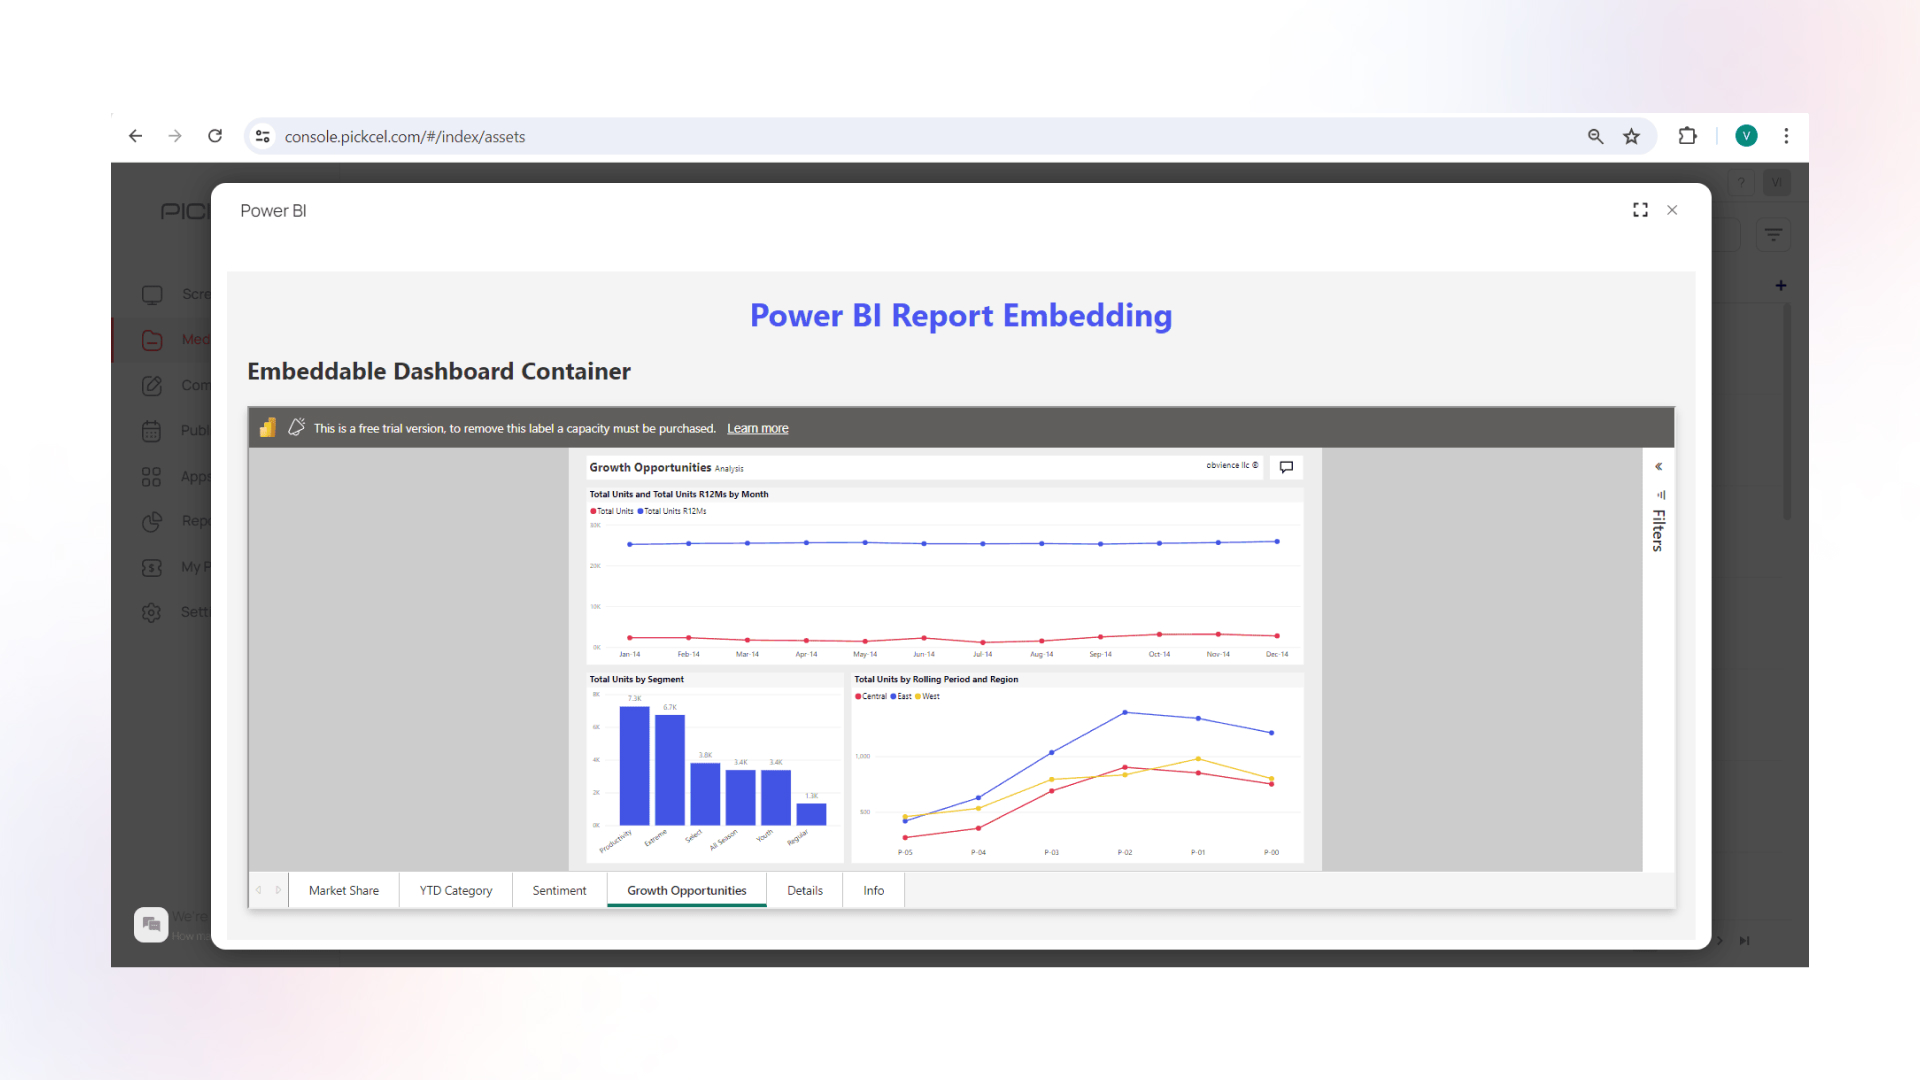
Task: Switch to the Info tab
Action: click(874, 890)
